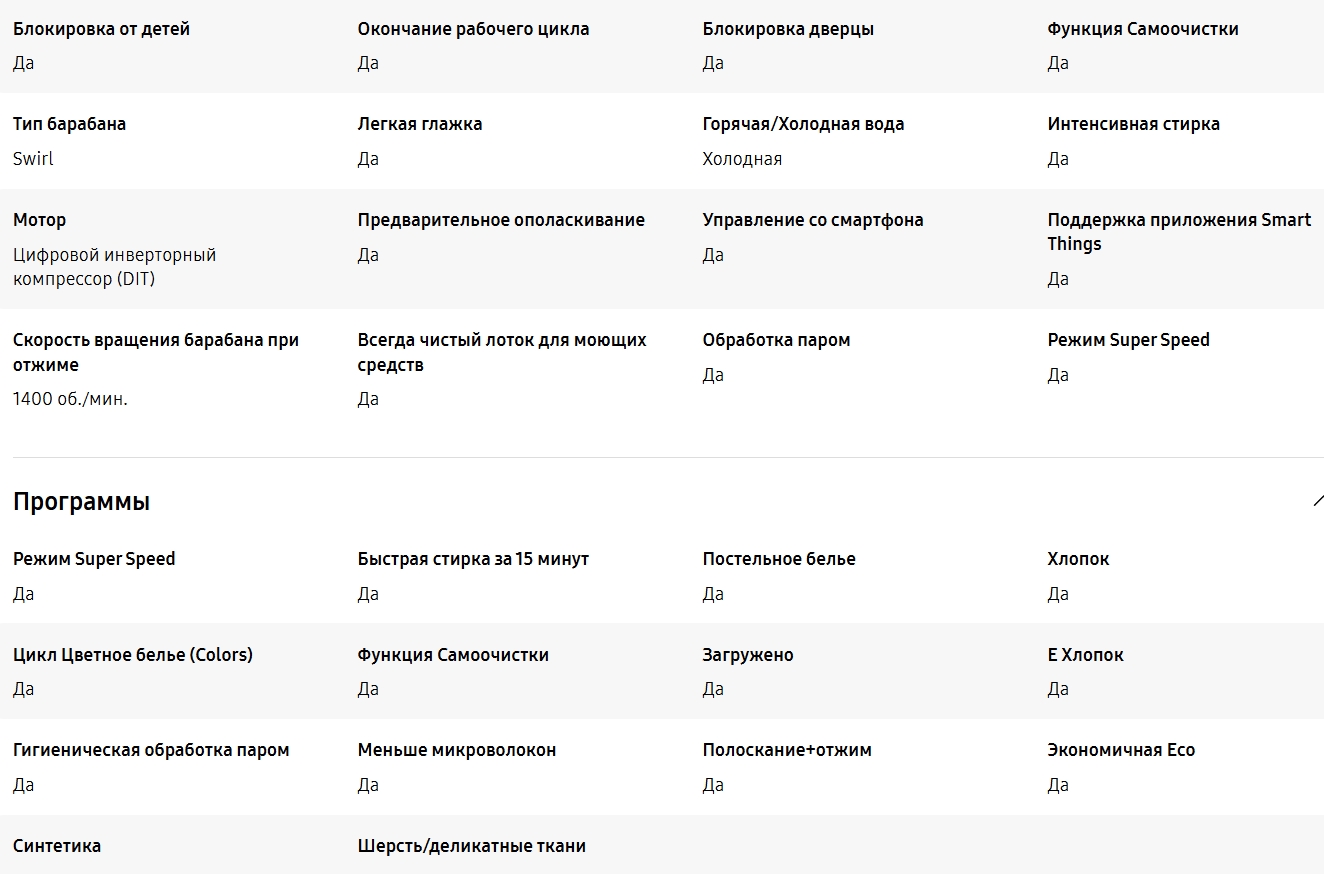
Task: Click the Программы section heading
Action: 81,502
